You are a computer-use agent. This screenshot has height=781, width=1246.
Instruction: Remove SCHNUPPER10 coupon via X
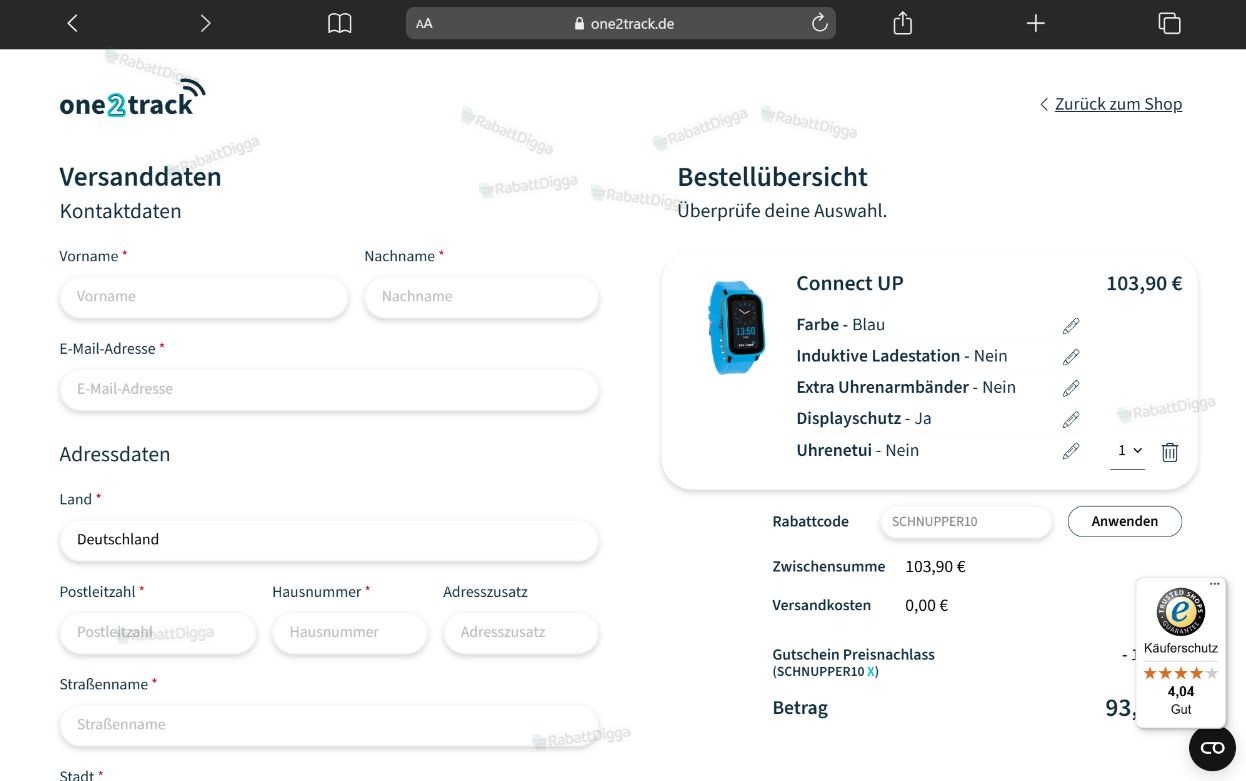[x=871, y=672]
